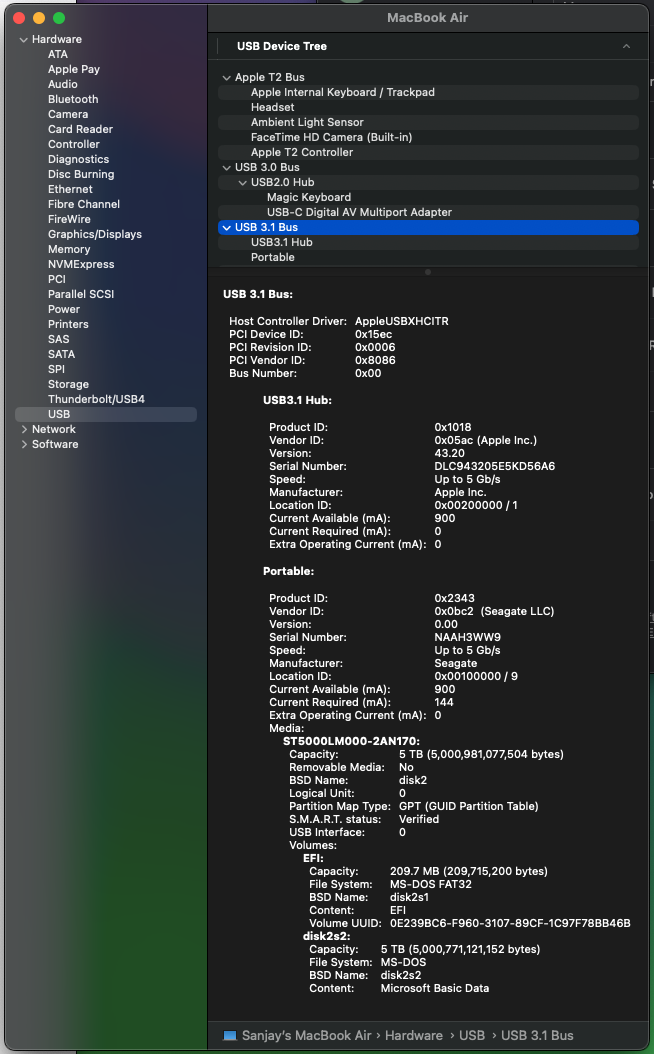This screenshot has width=654, height=1054.
Task: Select SPI in the sidebar
Action: pyautogui.click(x=56, y=369)
